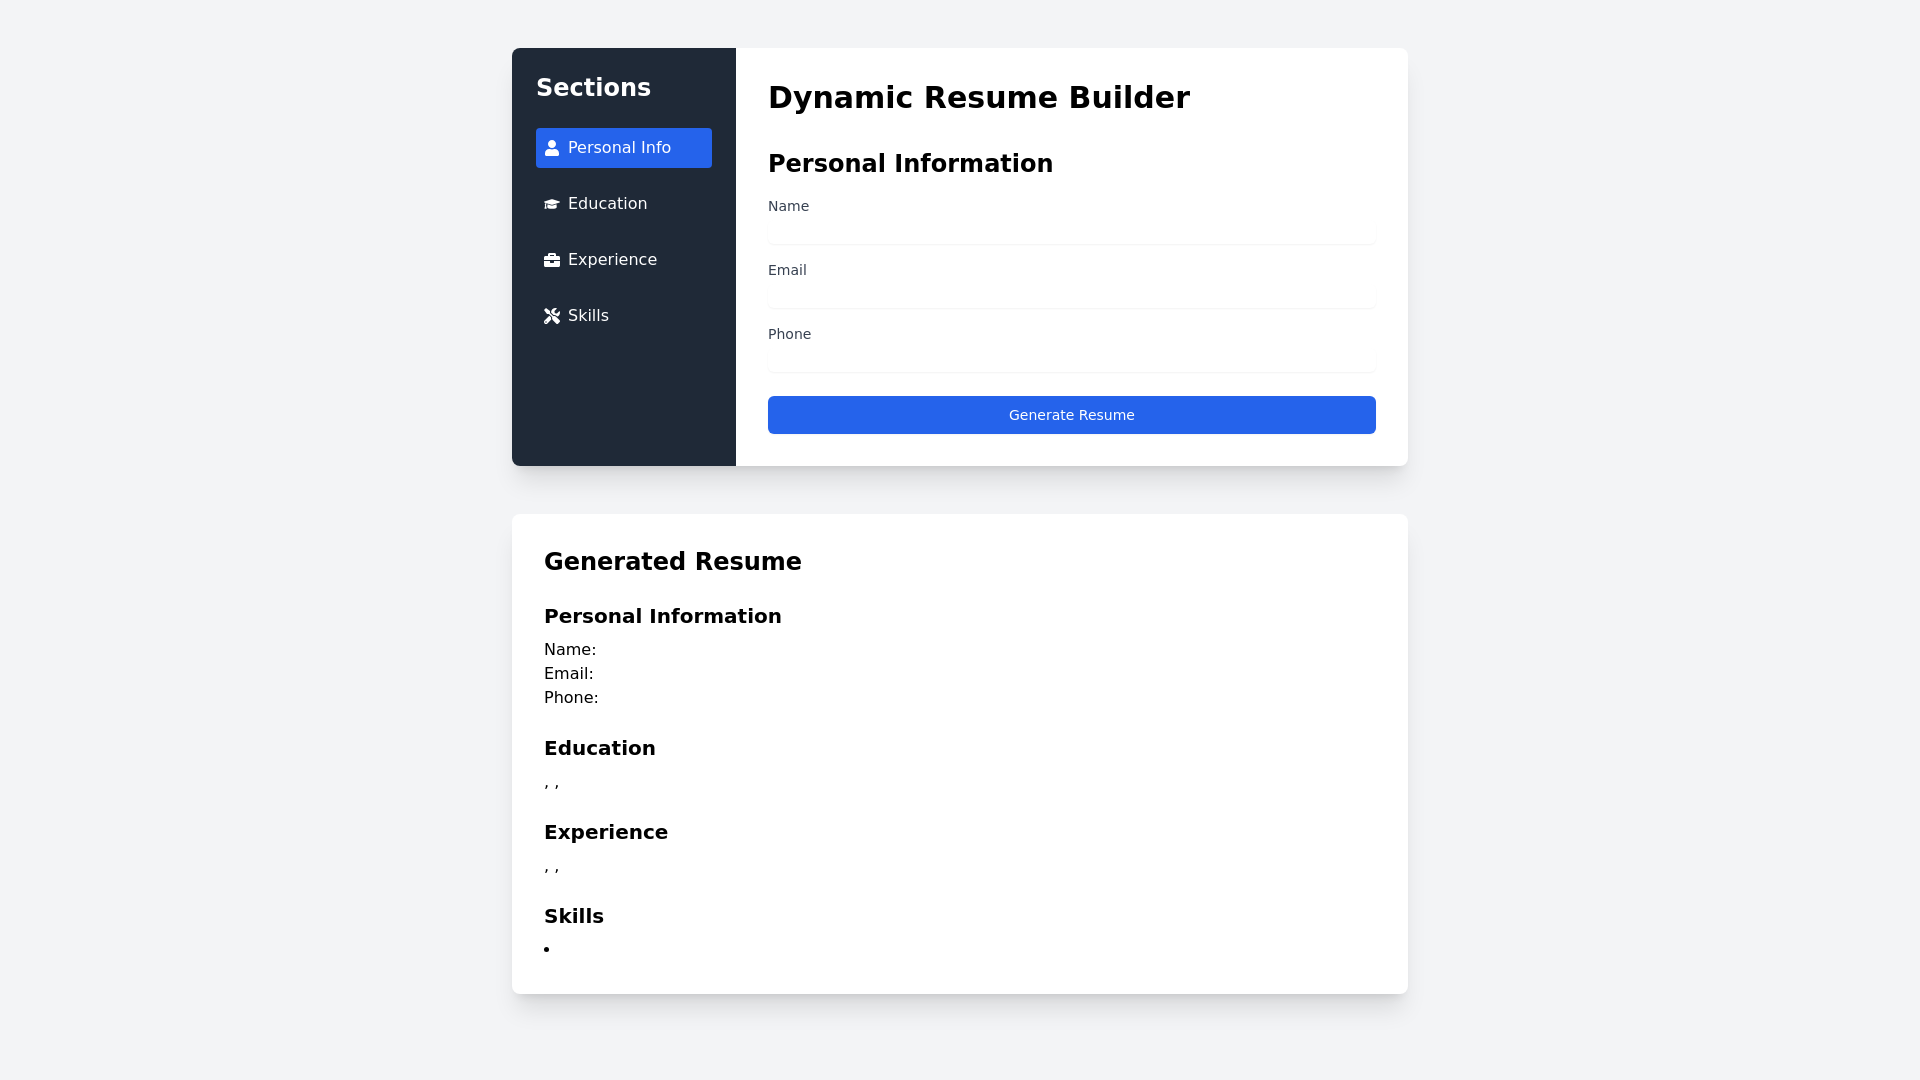
Task: Select the person icon beside Personal Info
Action: (552, 147)
